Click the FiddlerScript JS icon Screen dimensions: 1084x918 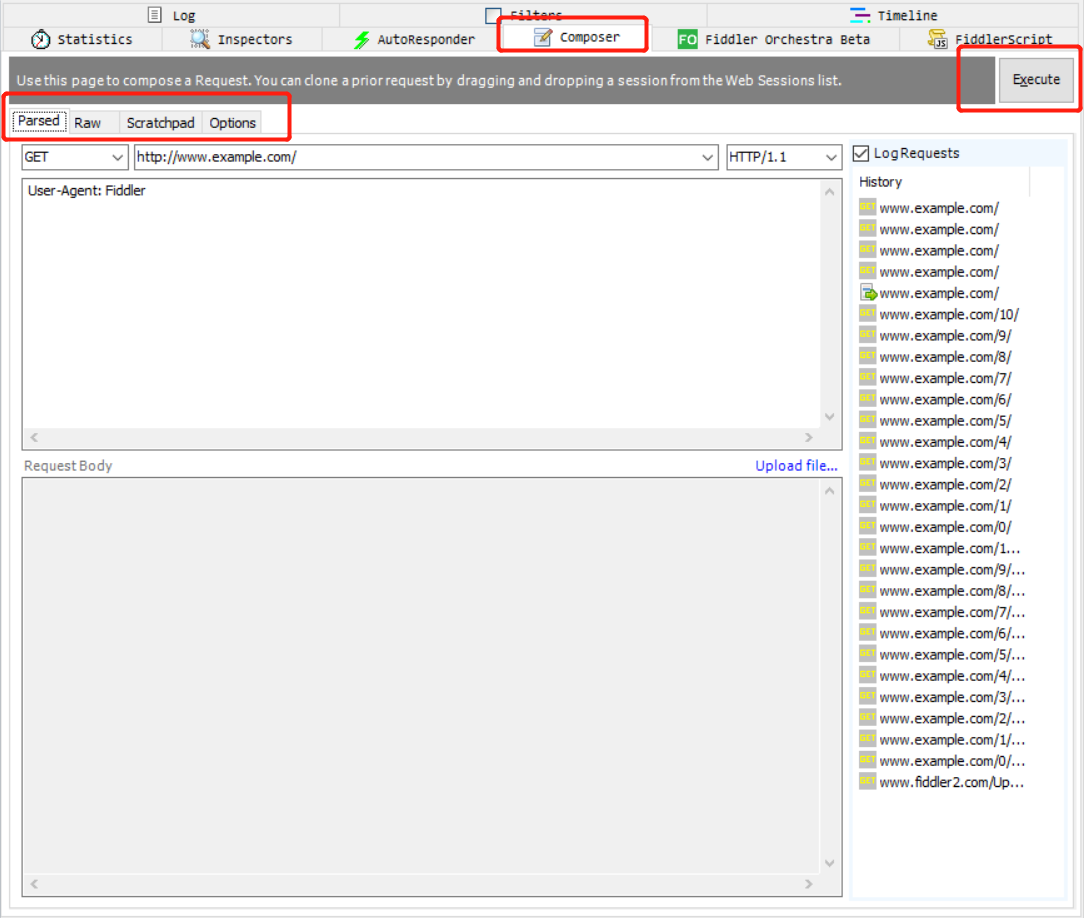[938, 39]
